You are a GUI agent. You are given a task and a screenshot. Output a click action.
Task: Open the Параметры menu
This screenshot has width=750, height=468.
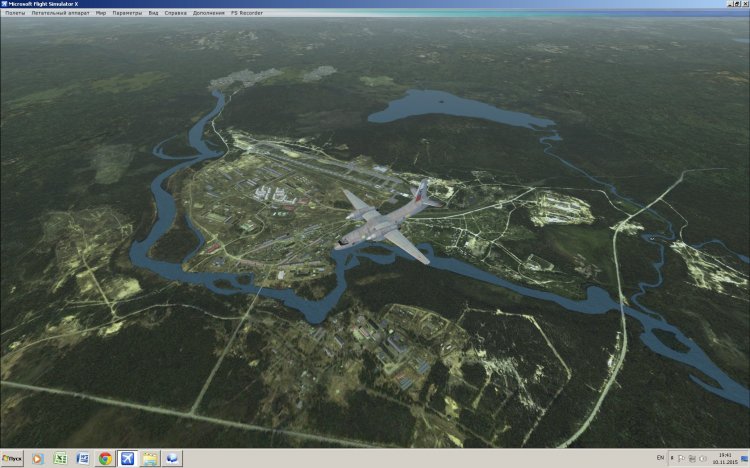127,13
